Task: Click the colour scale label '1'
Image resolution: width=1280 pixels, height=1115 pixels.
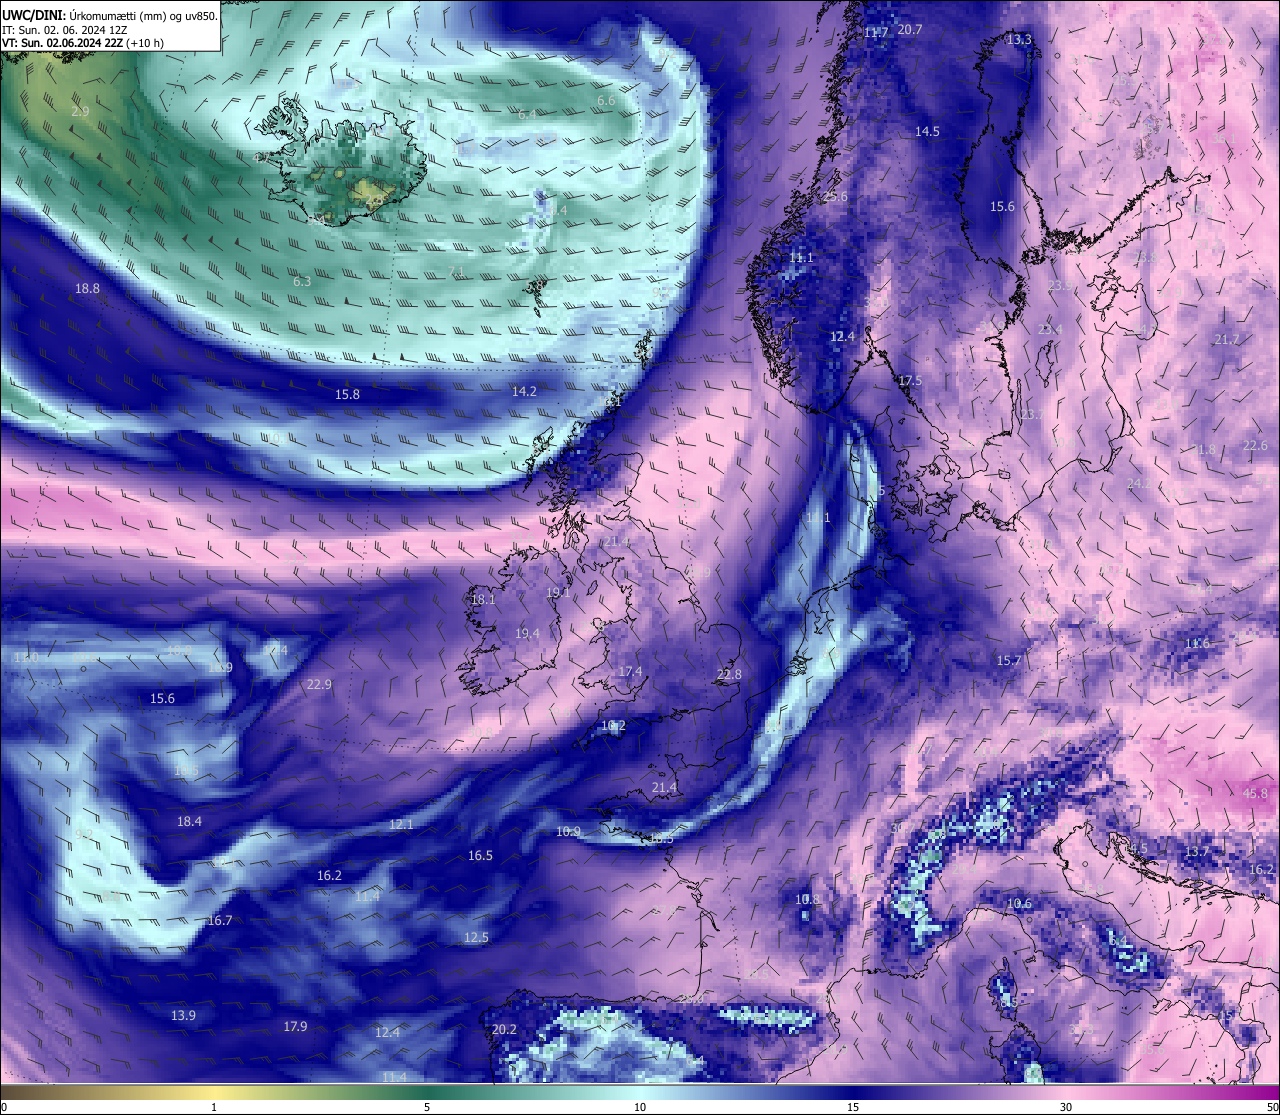Action: coord(214,1107)
